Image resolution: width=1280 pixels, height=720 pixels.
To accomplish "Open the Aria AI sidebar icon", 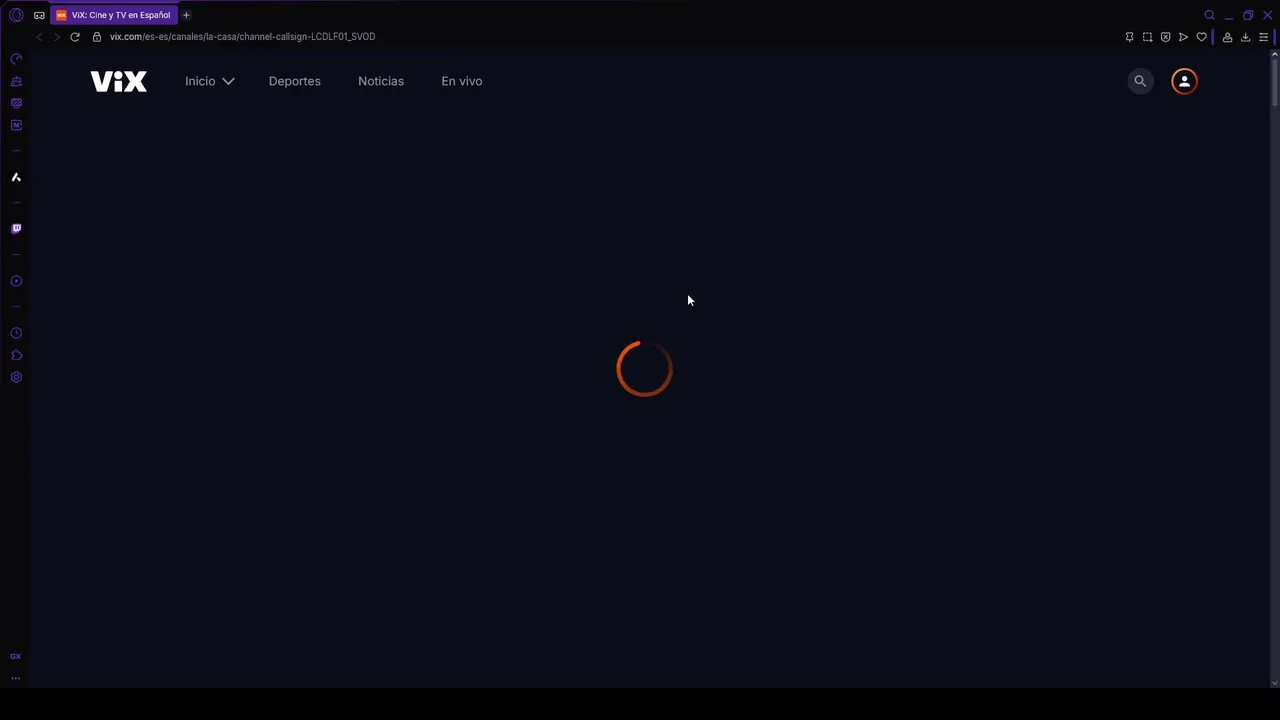I will click(16, 177).
